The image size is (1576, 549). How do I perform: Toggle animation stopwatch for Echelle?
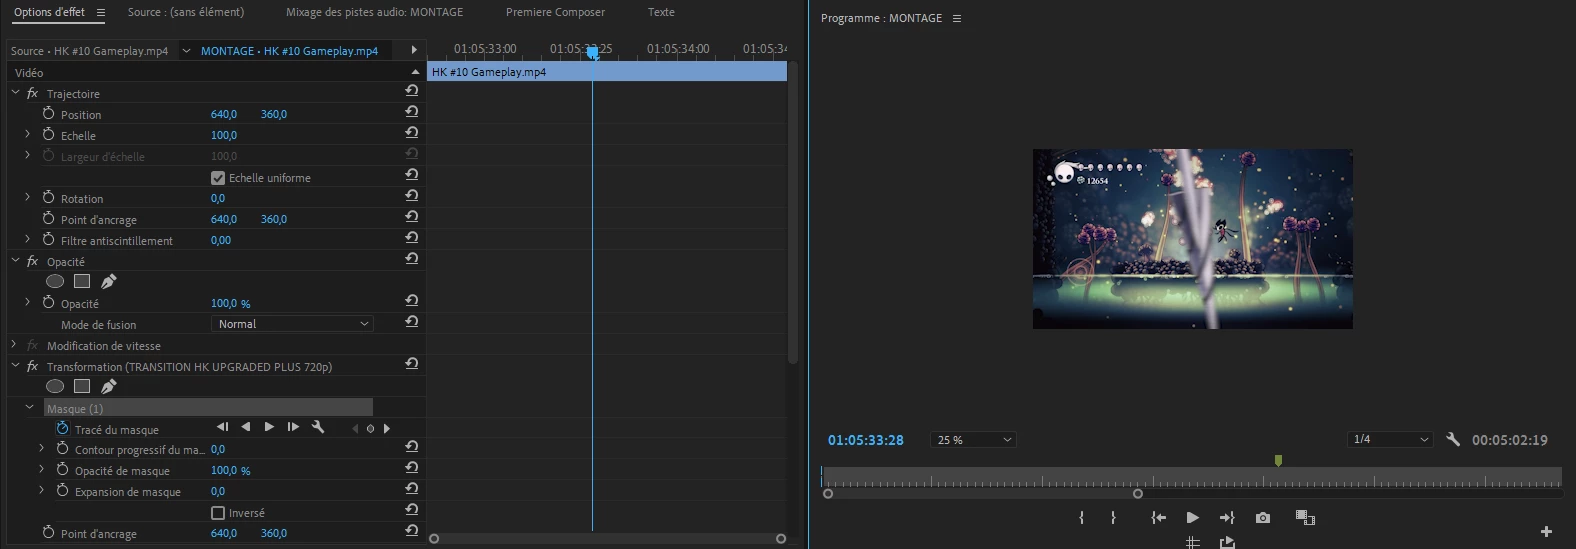pos(48,134)
